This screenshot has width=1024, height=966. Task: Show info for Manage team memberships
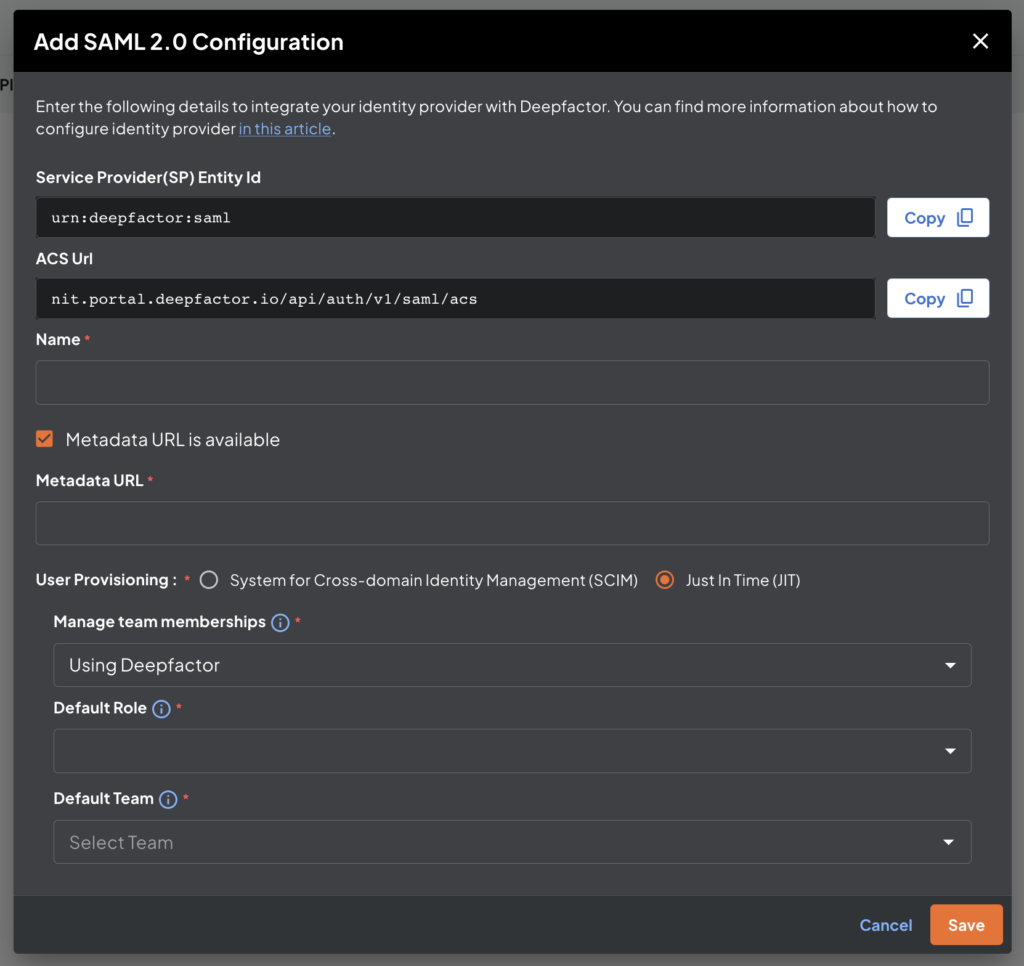280,622
